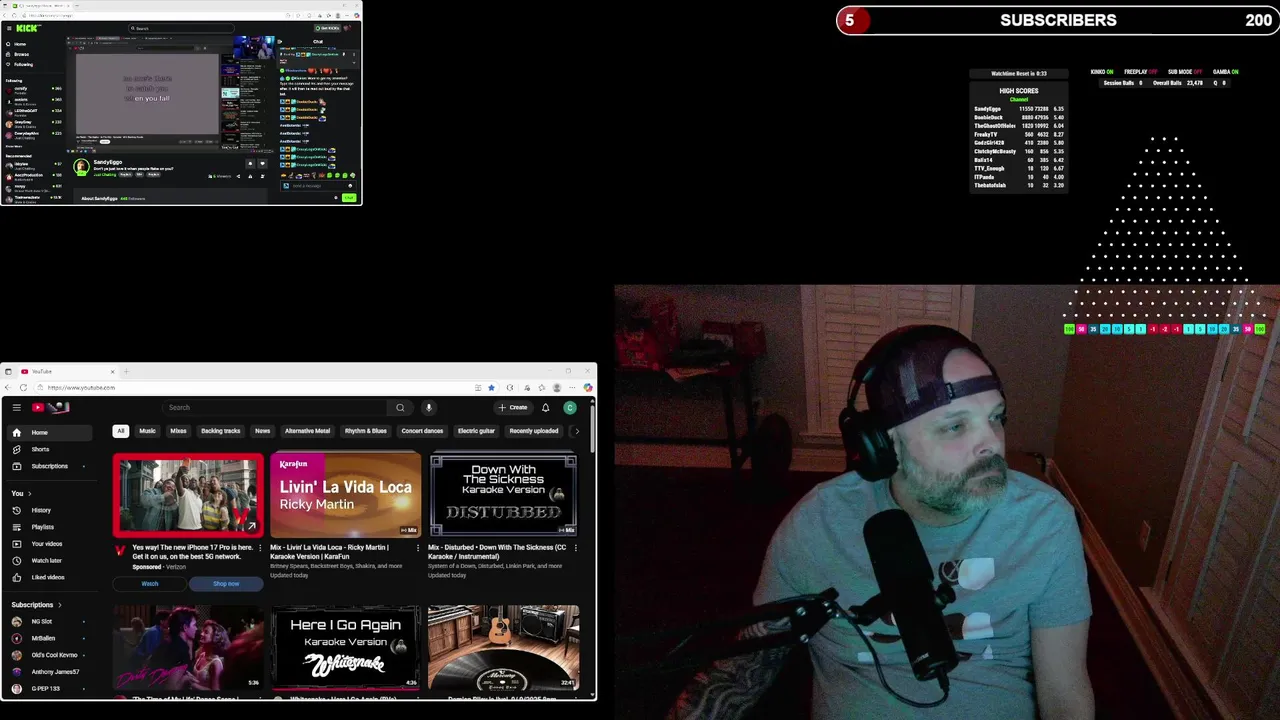Click the YouTube search magnifier button
Screen dimensions: 1280x720
(x=400, y=407)
